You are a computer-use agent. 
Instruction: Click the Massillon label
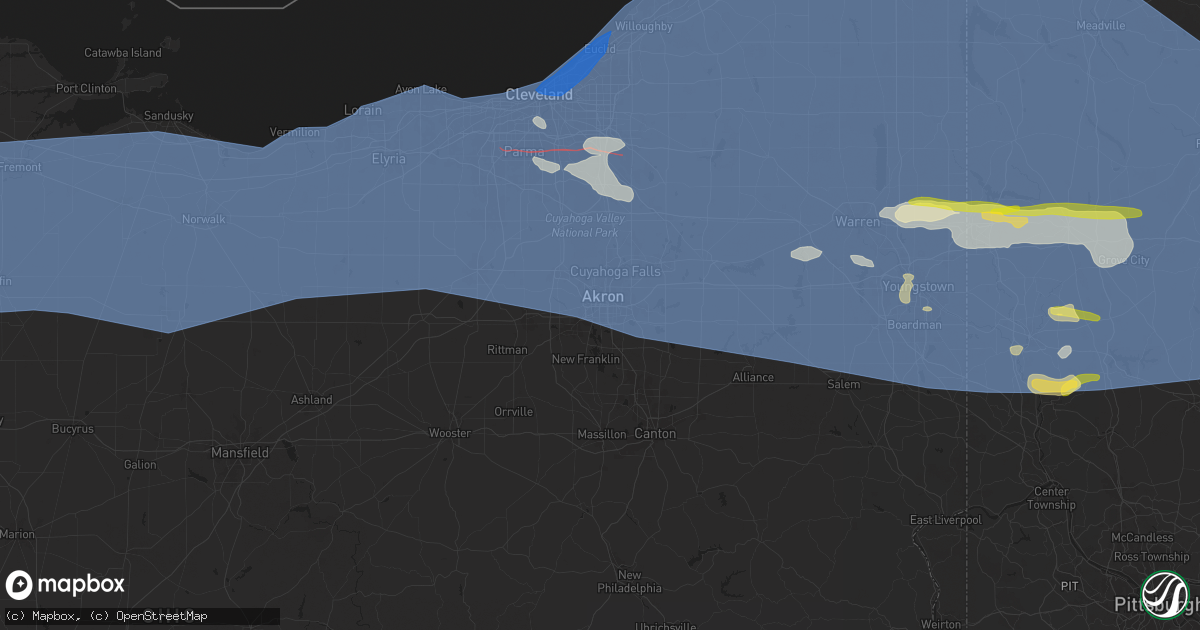[602, 434]
